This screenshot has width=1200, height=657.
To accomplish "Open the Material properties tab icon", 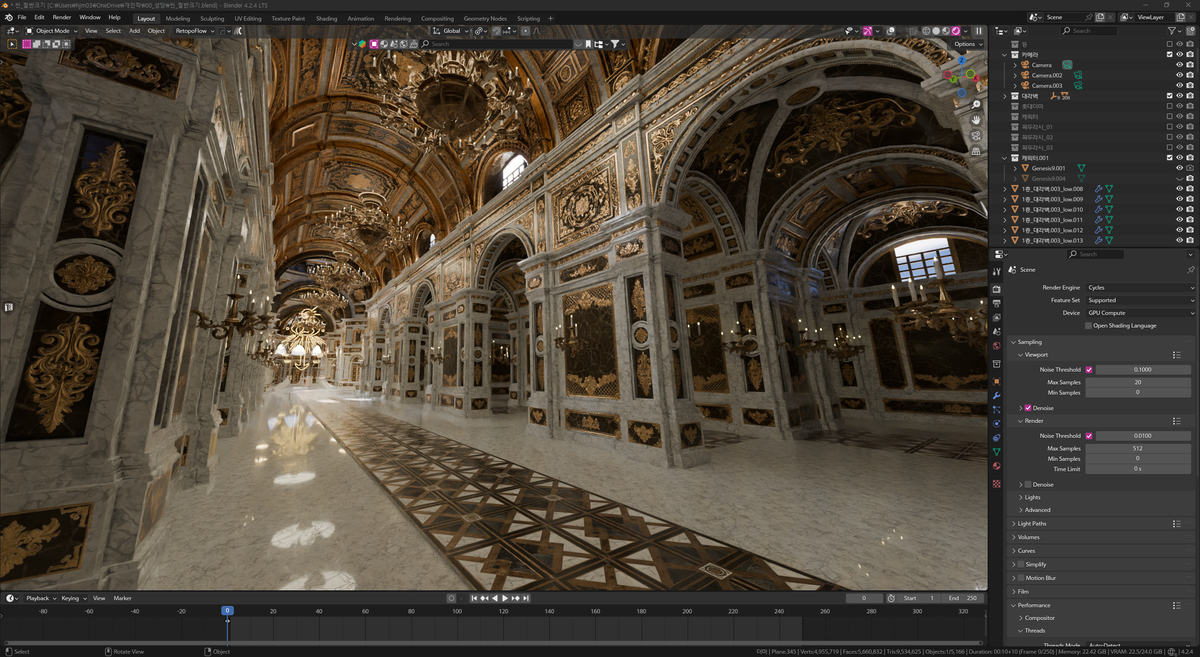I will click(x=996, y=466).
